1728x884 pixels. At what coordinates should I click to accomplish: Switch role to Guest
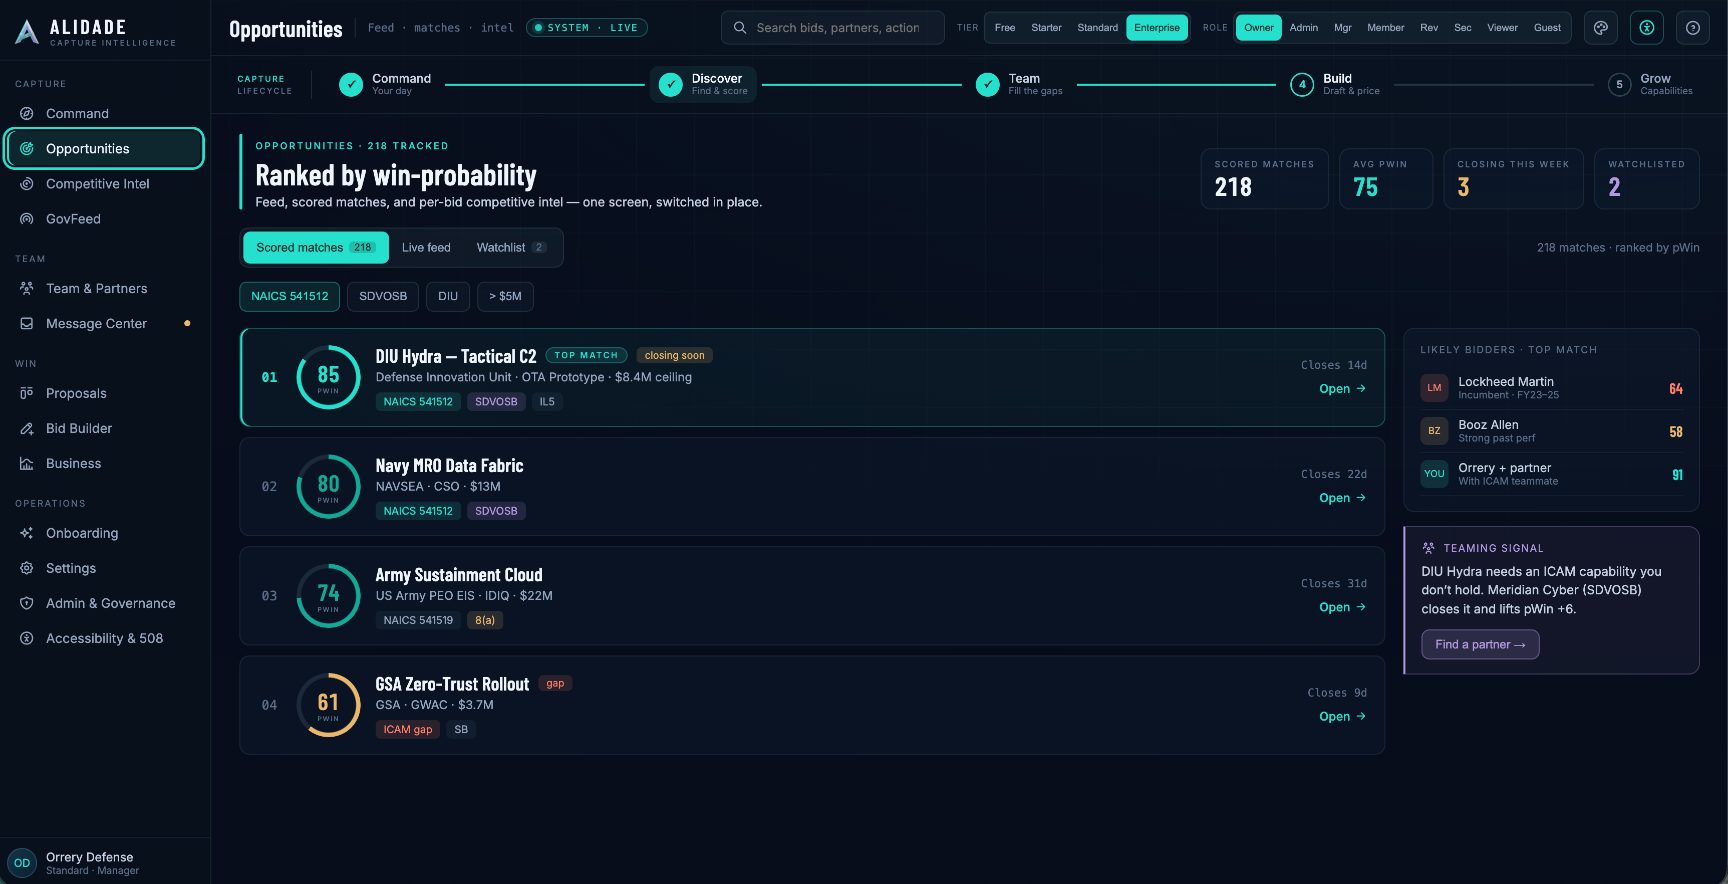click(x=1547, y=28)
